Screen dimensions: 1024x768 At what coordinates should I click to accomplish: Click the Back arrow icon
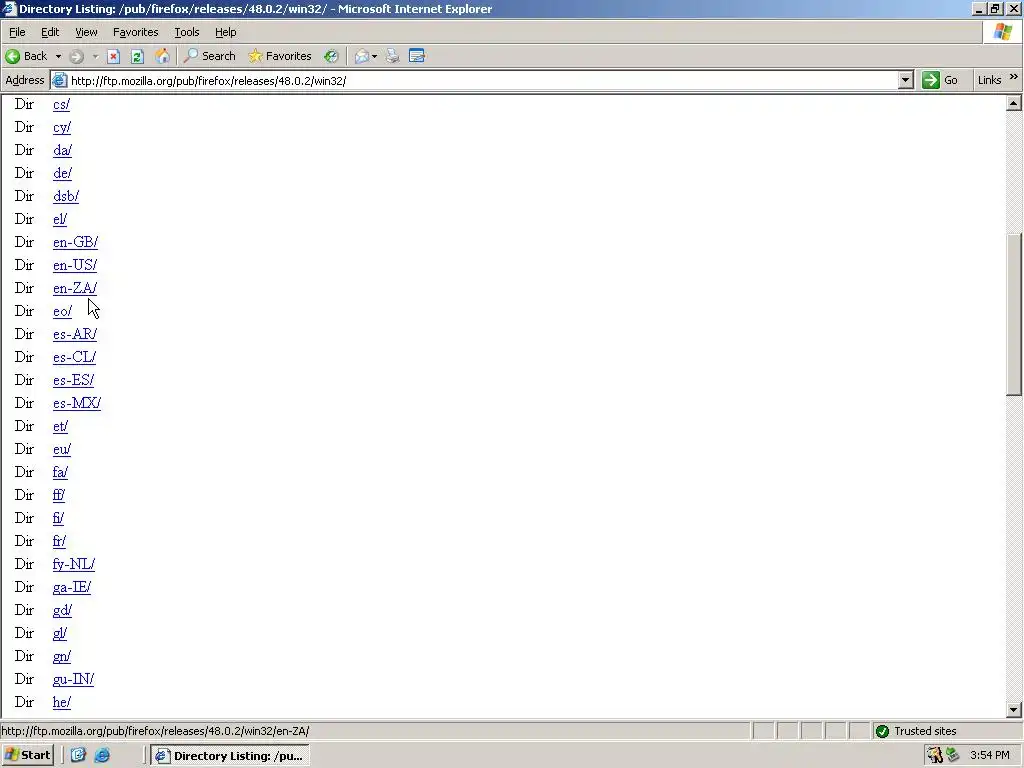(x=12, y=56)
